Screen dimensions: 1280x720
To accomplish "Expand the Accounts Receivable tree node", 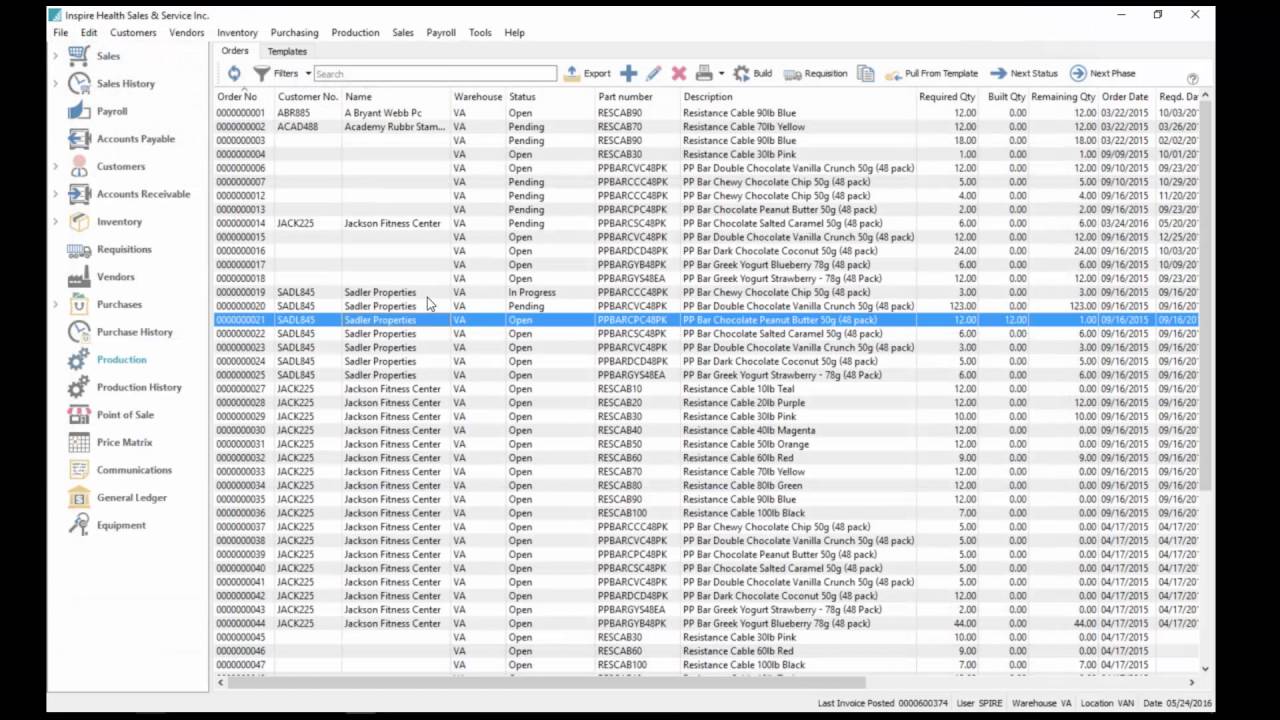I will [x=55, y=194].
